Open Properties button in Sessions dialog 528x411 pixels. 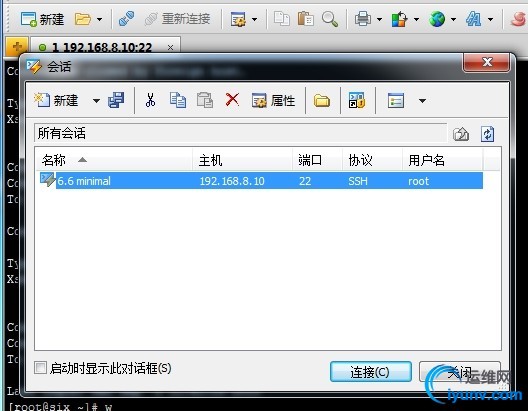coord(273,100)
